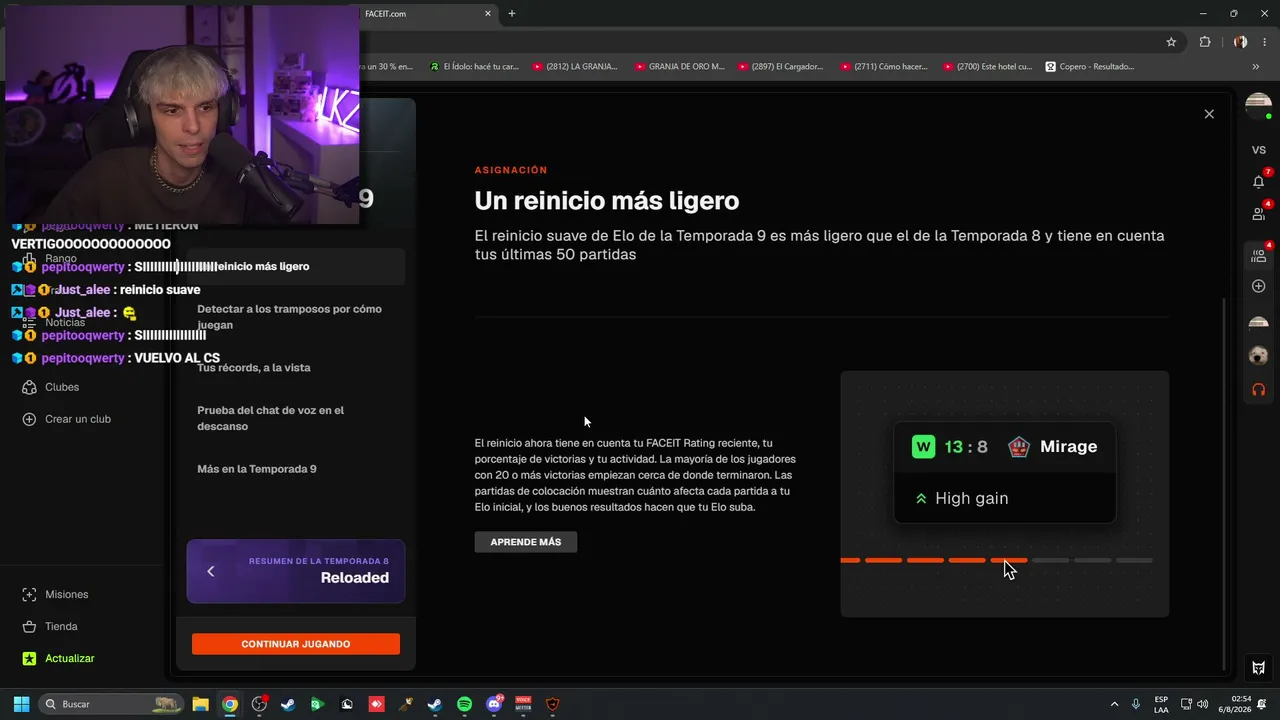Close the FACEIT.com tab
Image resolution: width=1280 pixels, height=720 pixels.
(488, 14)
